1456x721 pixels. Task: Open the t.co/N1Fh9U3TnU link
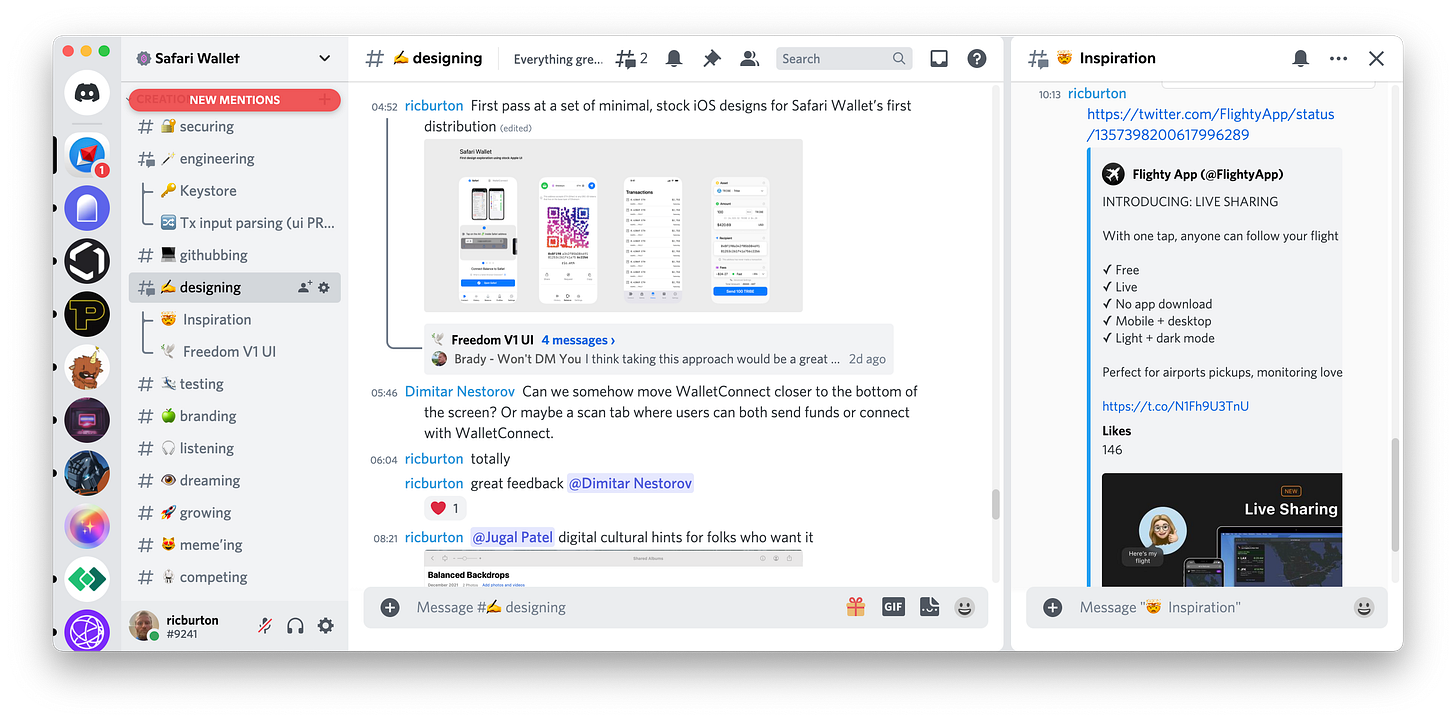coord(1175,406)
